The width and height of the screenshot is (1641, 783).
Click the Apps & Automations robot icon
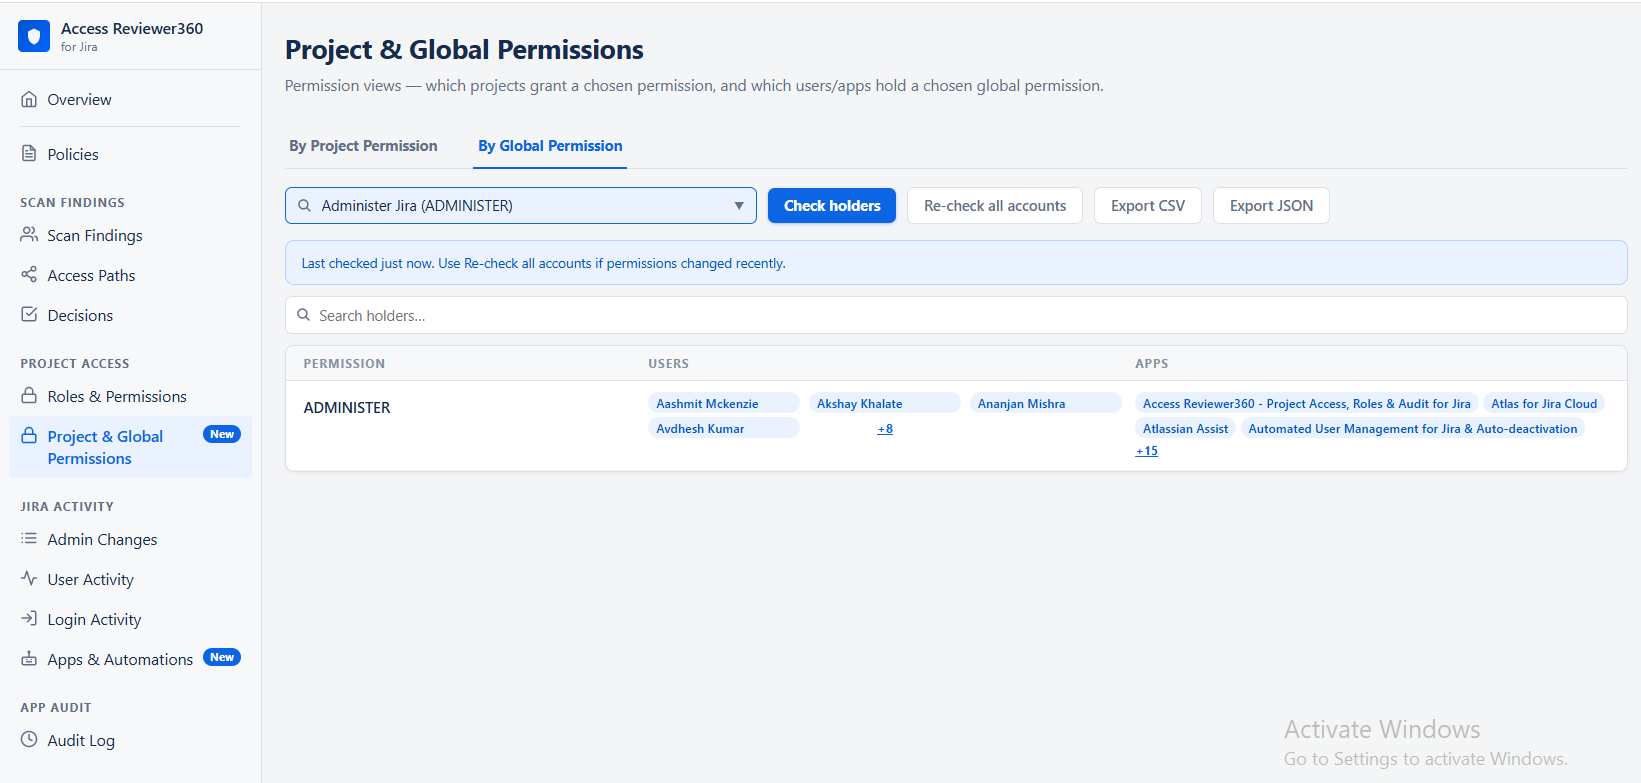click(29, 659)
